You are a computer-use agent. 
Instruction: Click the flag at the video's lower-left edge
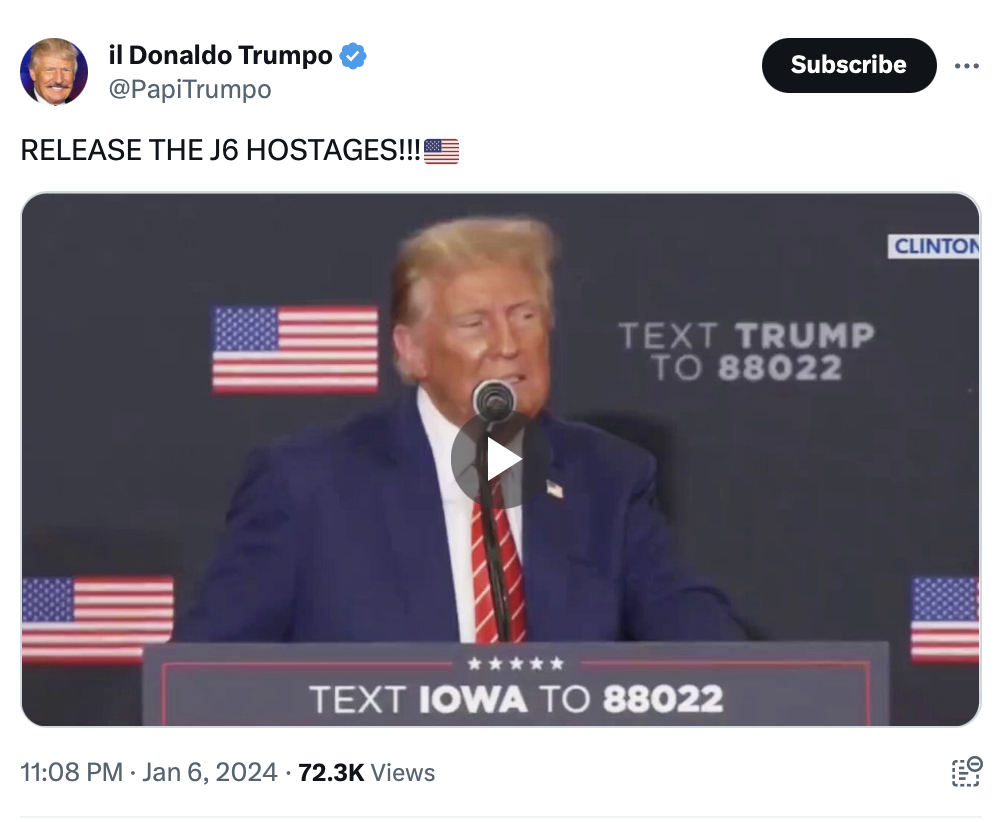(97, 619)
